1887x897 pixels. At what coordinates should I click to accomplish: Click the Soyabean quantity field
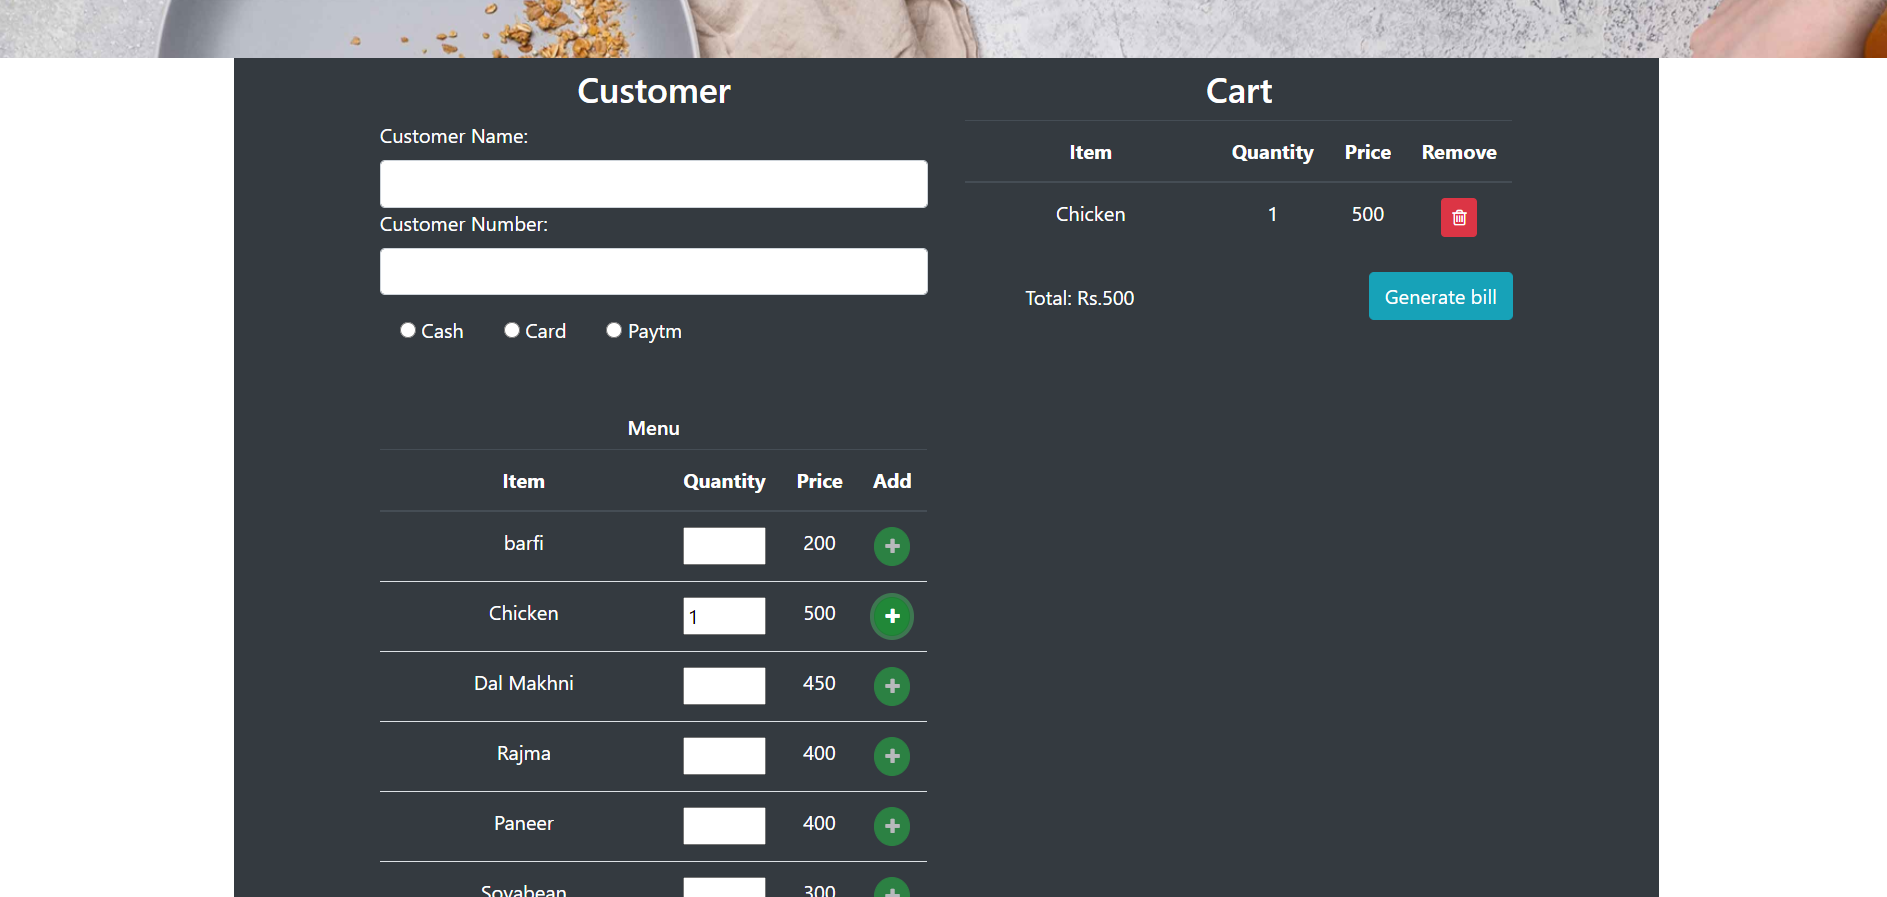[724, 888]
